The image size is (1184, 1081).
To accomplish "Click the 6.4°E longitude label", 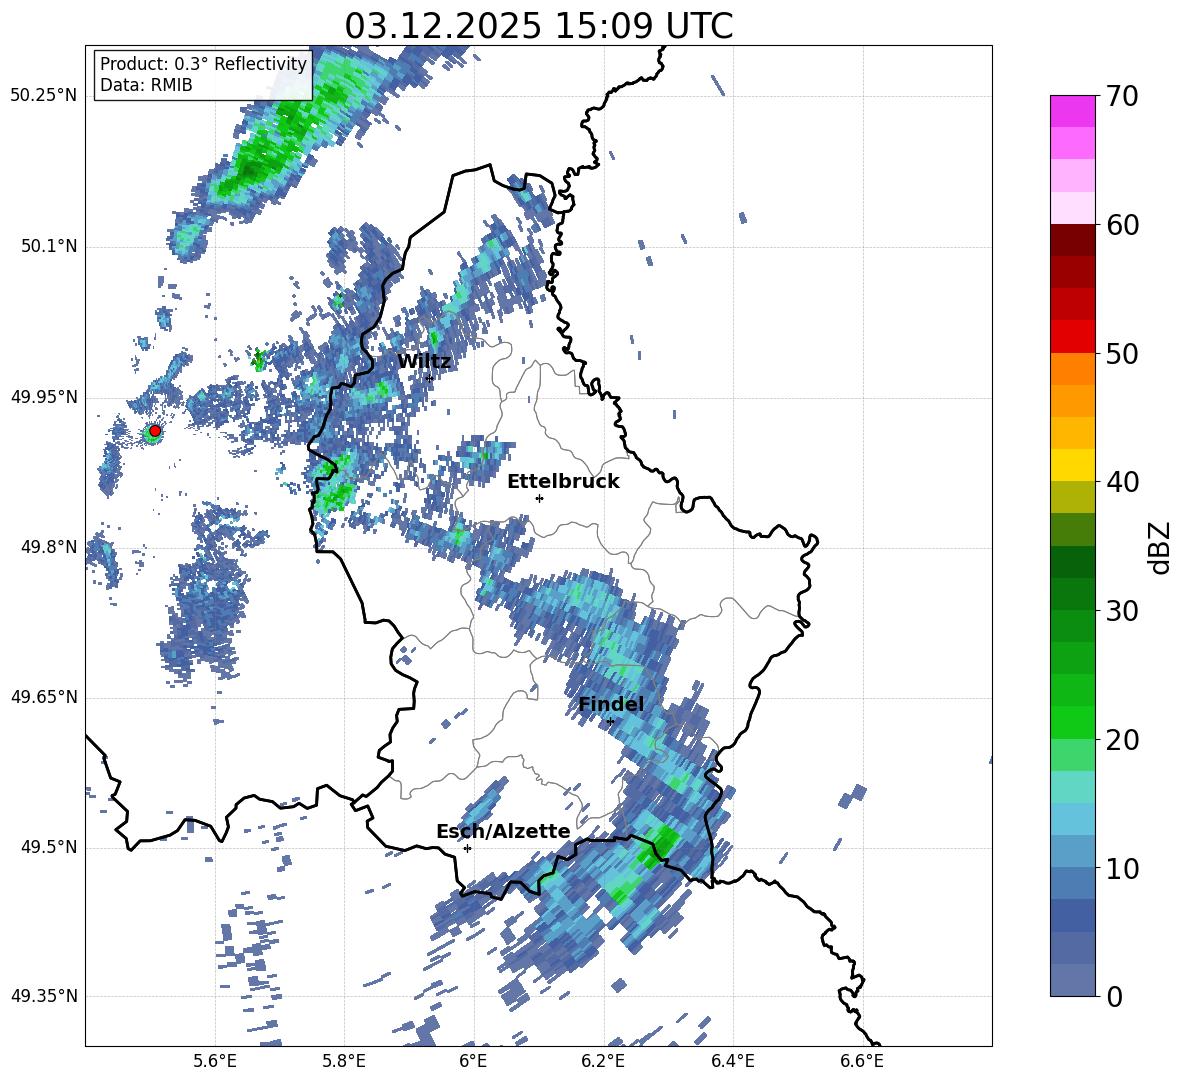I will 732,1062.
